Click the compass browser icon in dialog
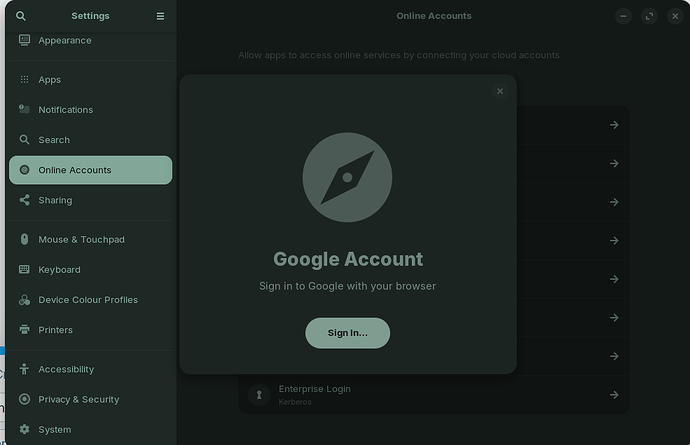690x445 pixels. [347, 177]
